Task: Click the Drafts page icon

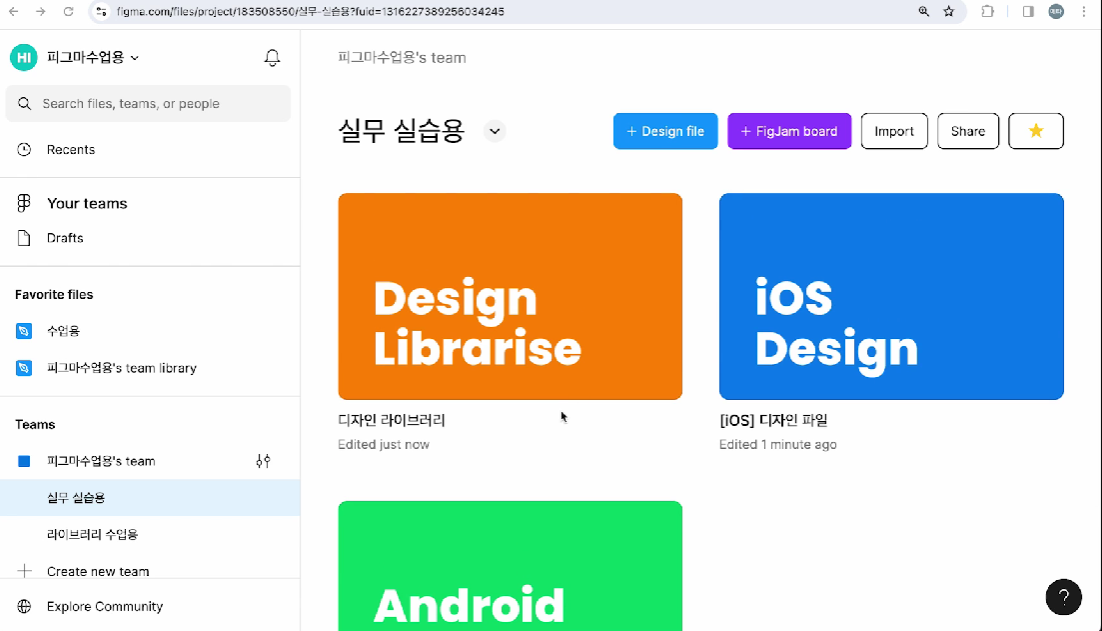Action: pos(24,238)
